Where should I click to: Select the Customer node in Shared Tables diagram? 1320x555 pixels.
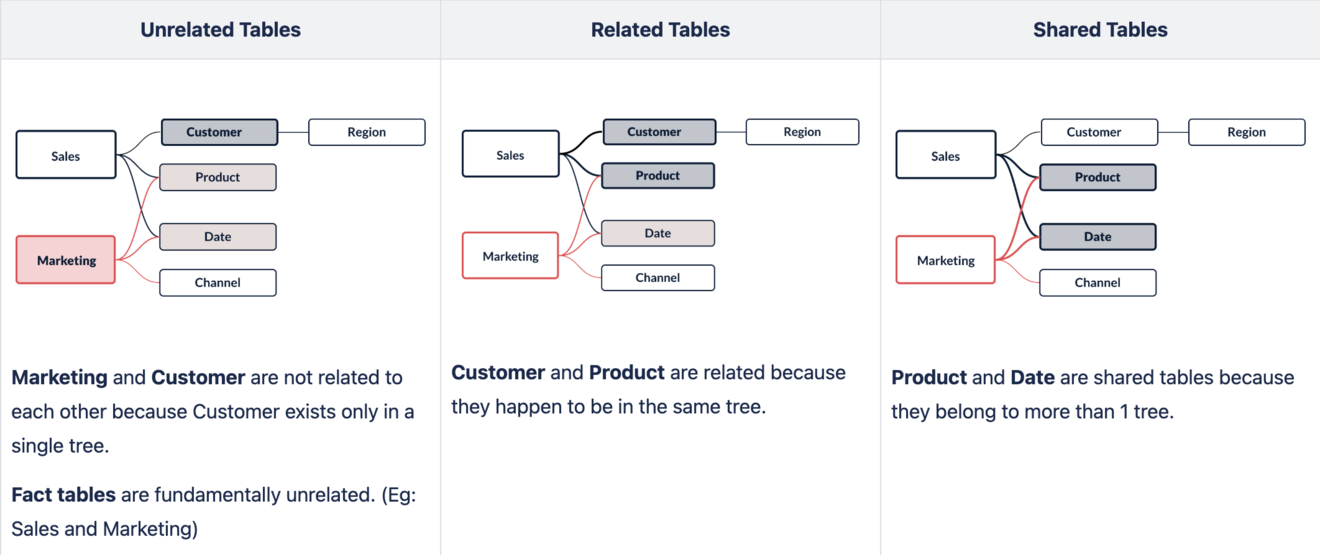pos(1099,132)
